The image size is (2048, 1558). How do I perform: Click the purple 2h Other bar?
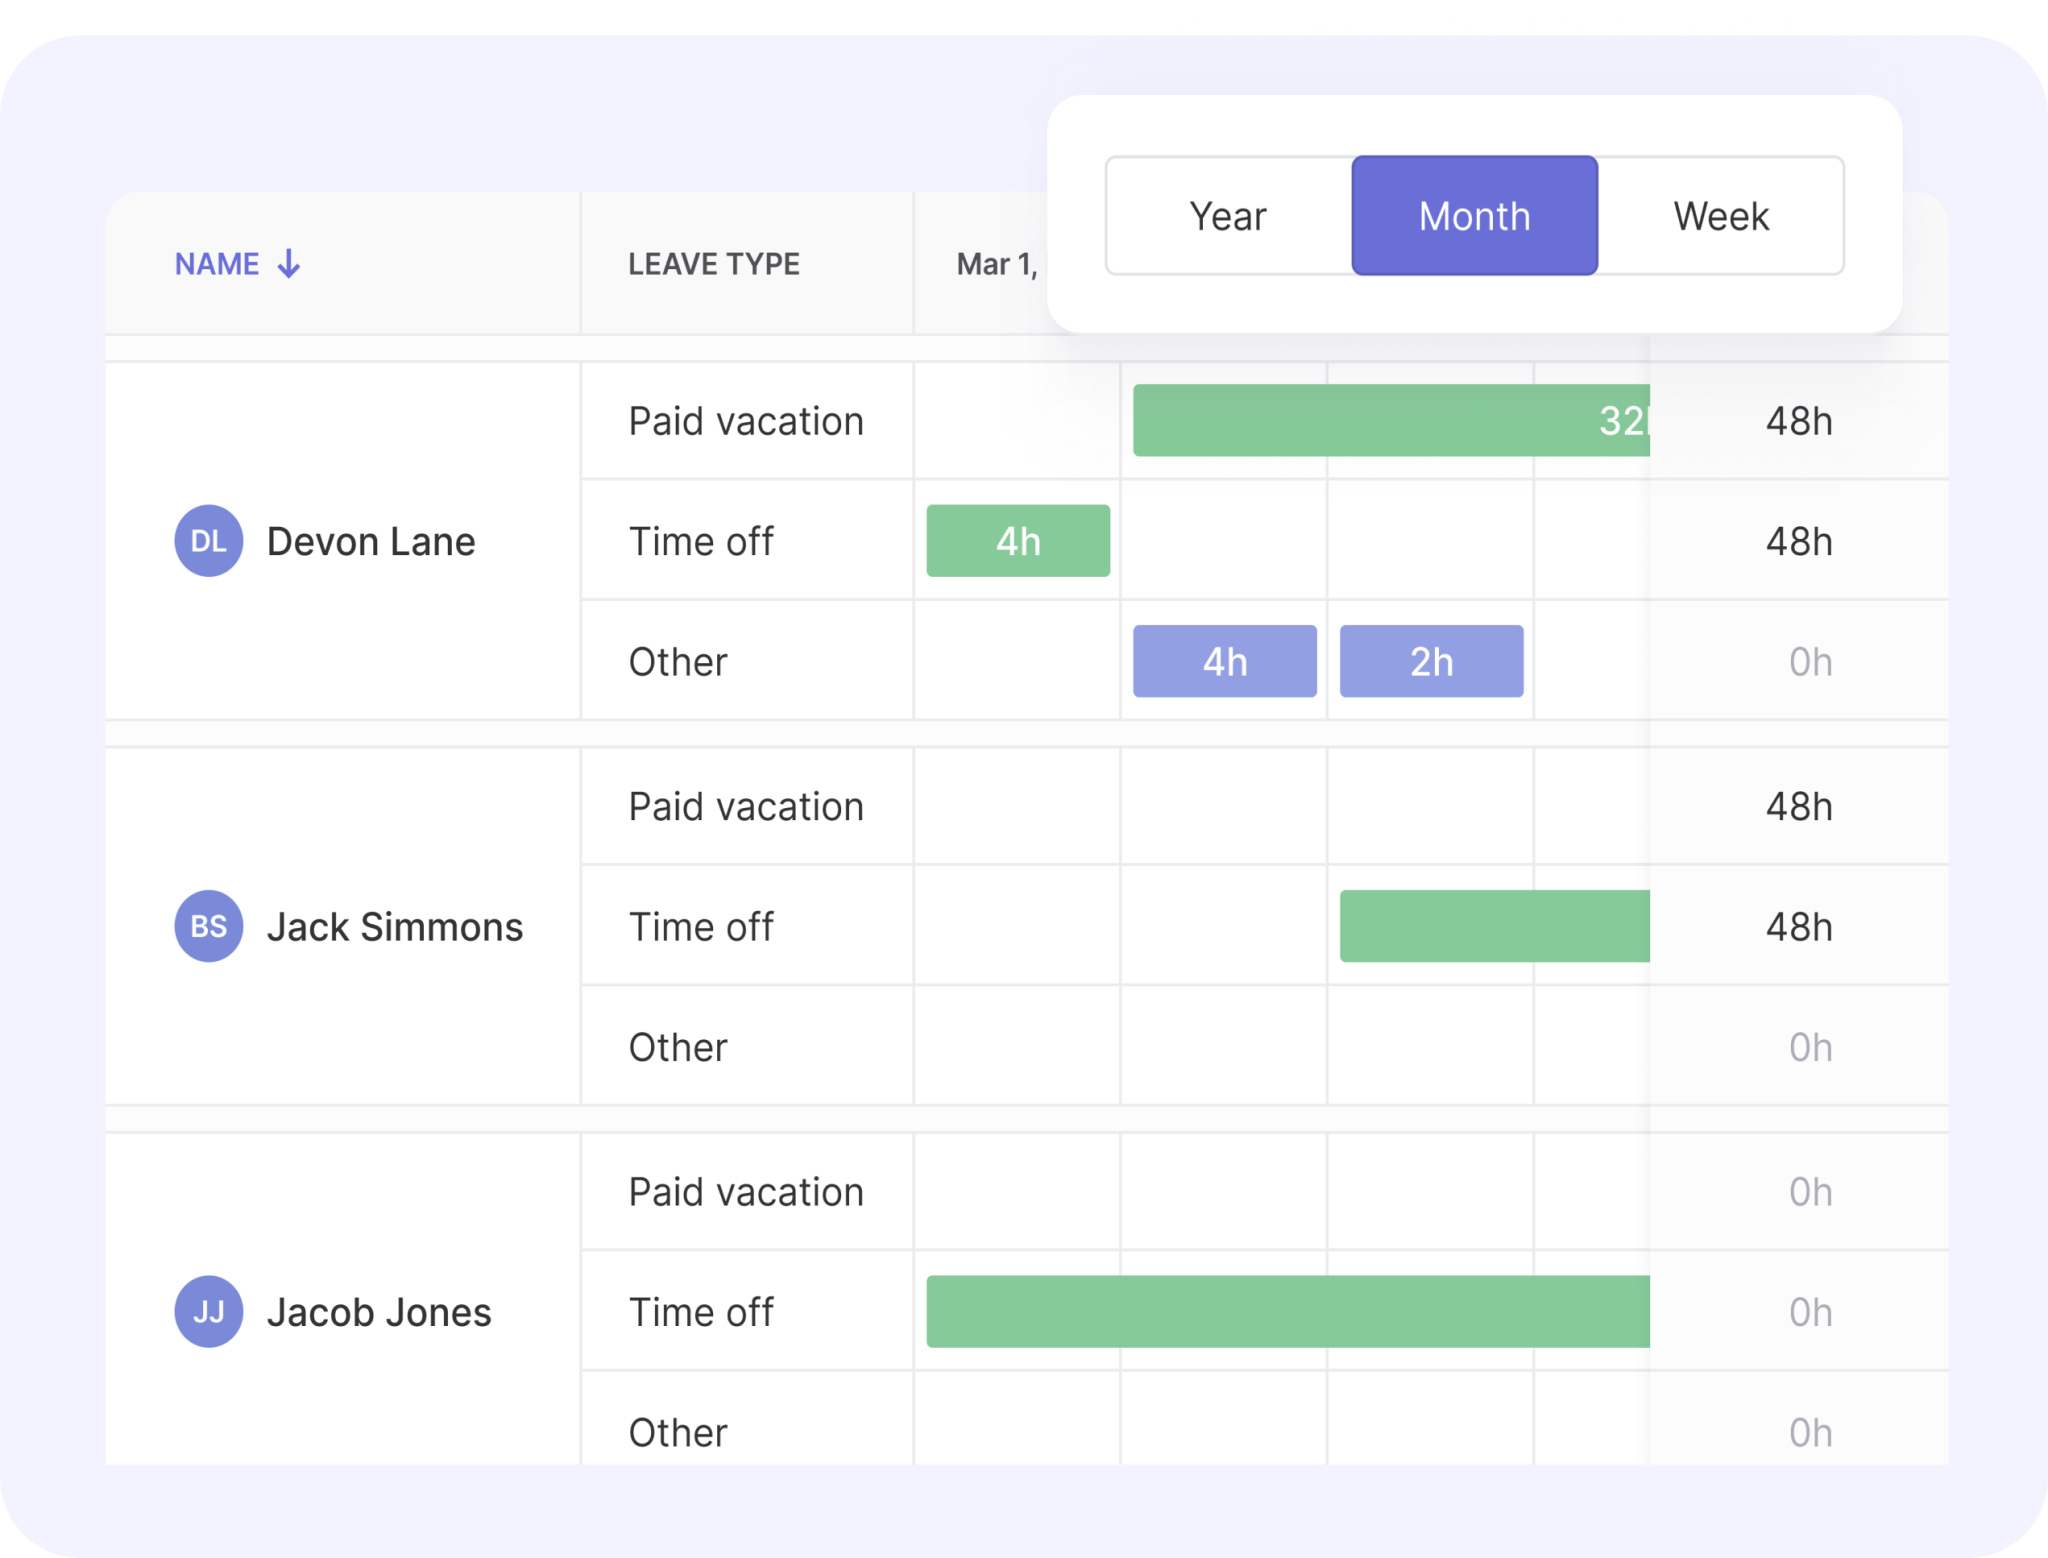click(1430, 661)
